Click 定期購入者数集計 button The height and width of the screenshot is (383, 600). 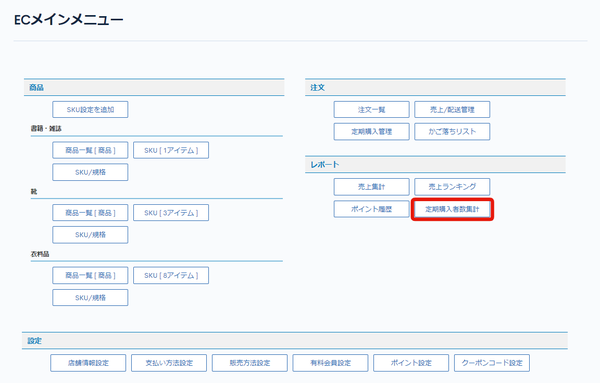[x=452, y=209]
